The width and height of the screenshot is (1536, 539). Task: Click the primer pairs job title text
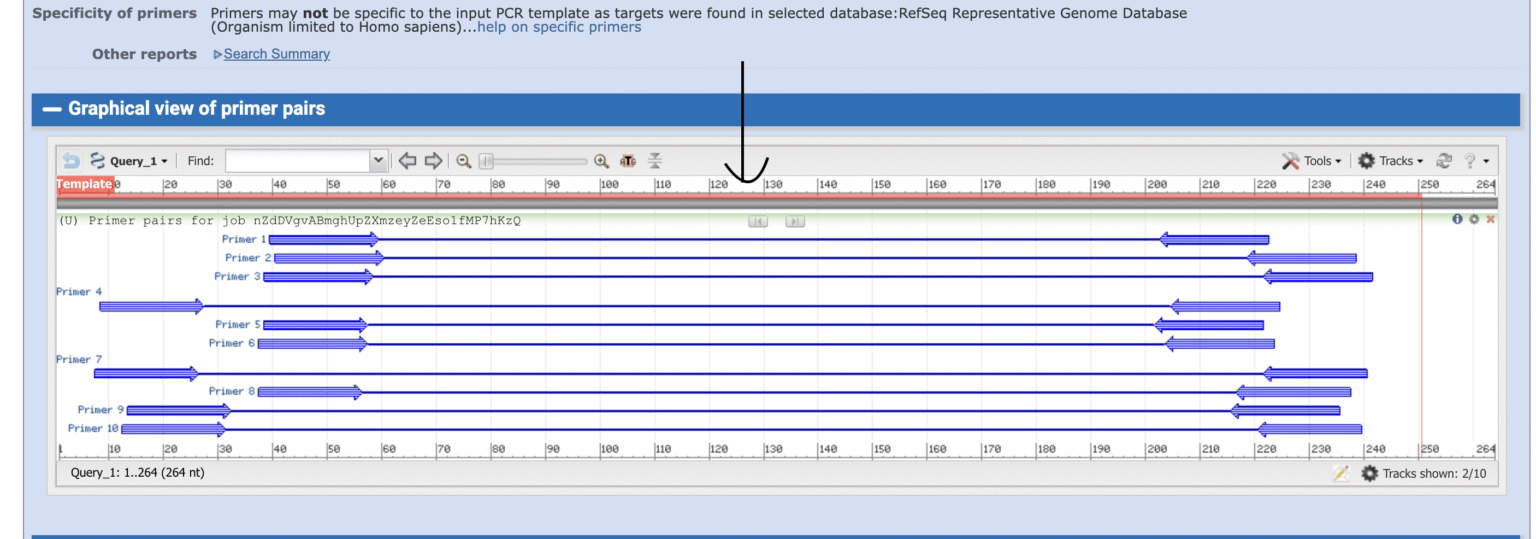pos(289,220)
